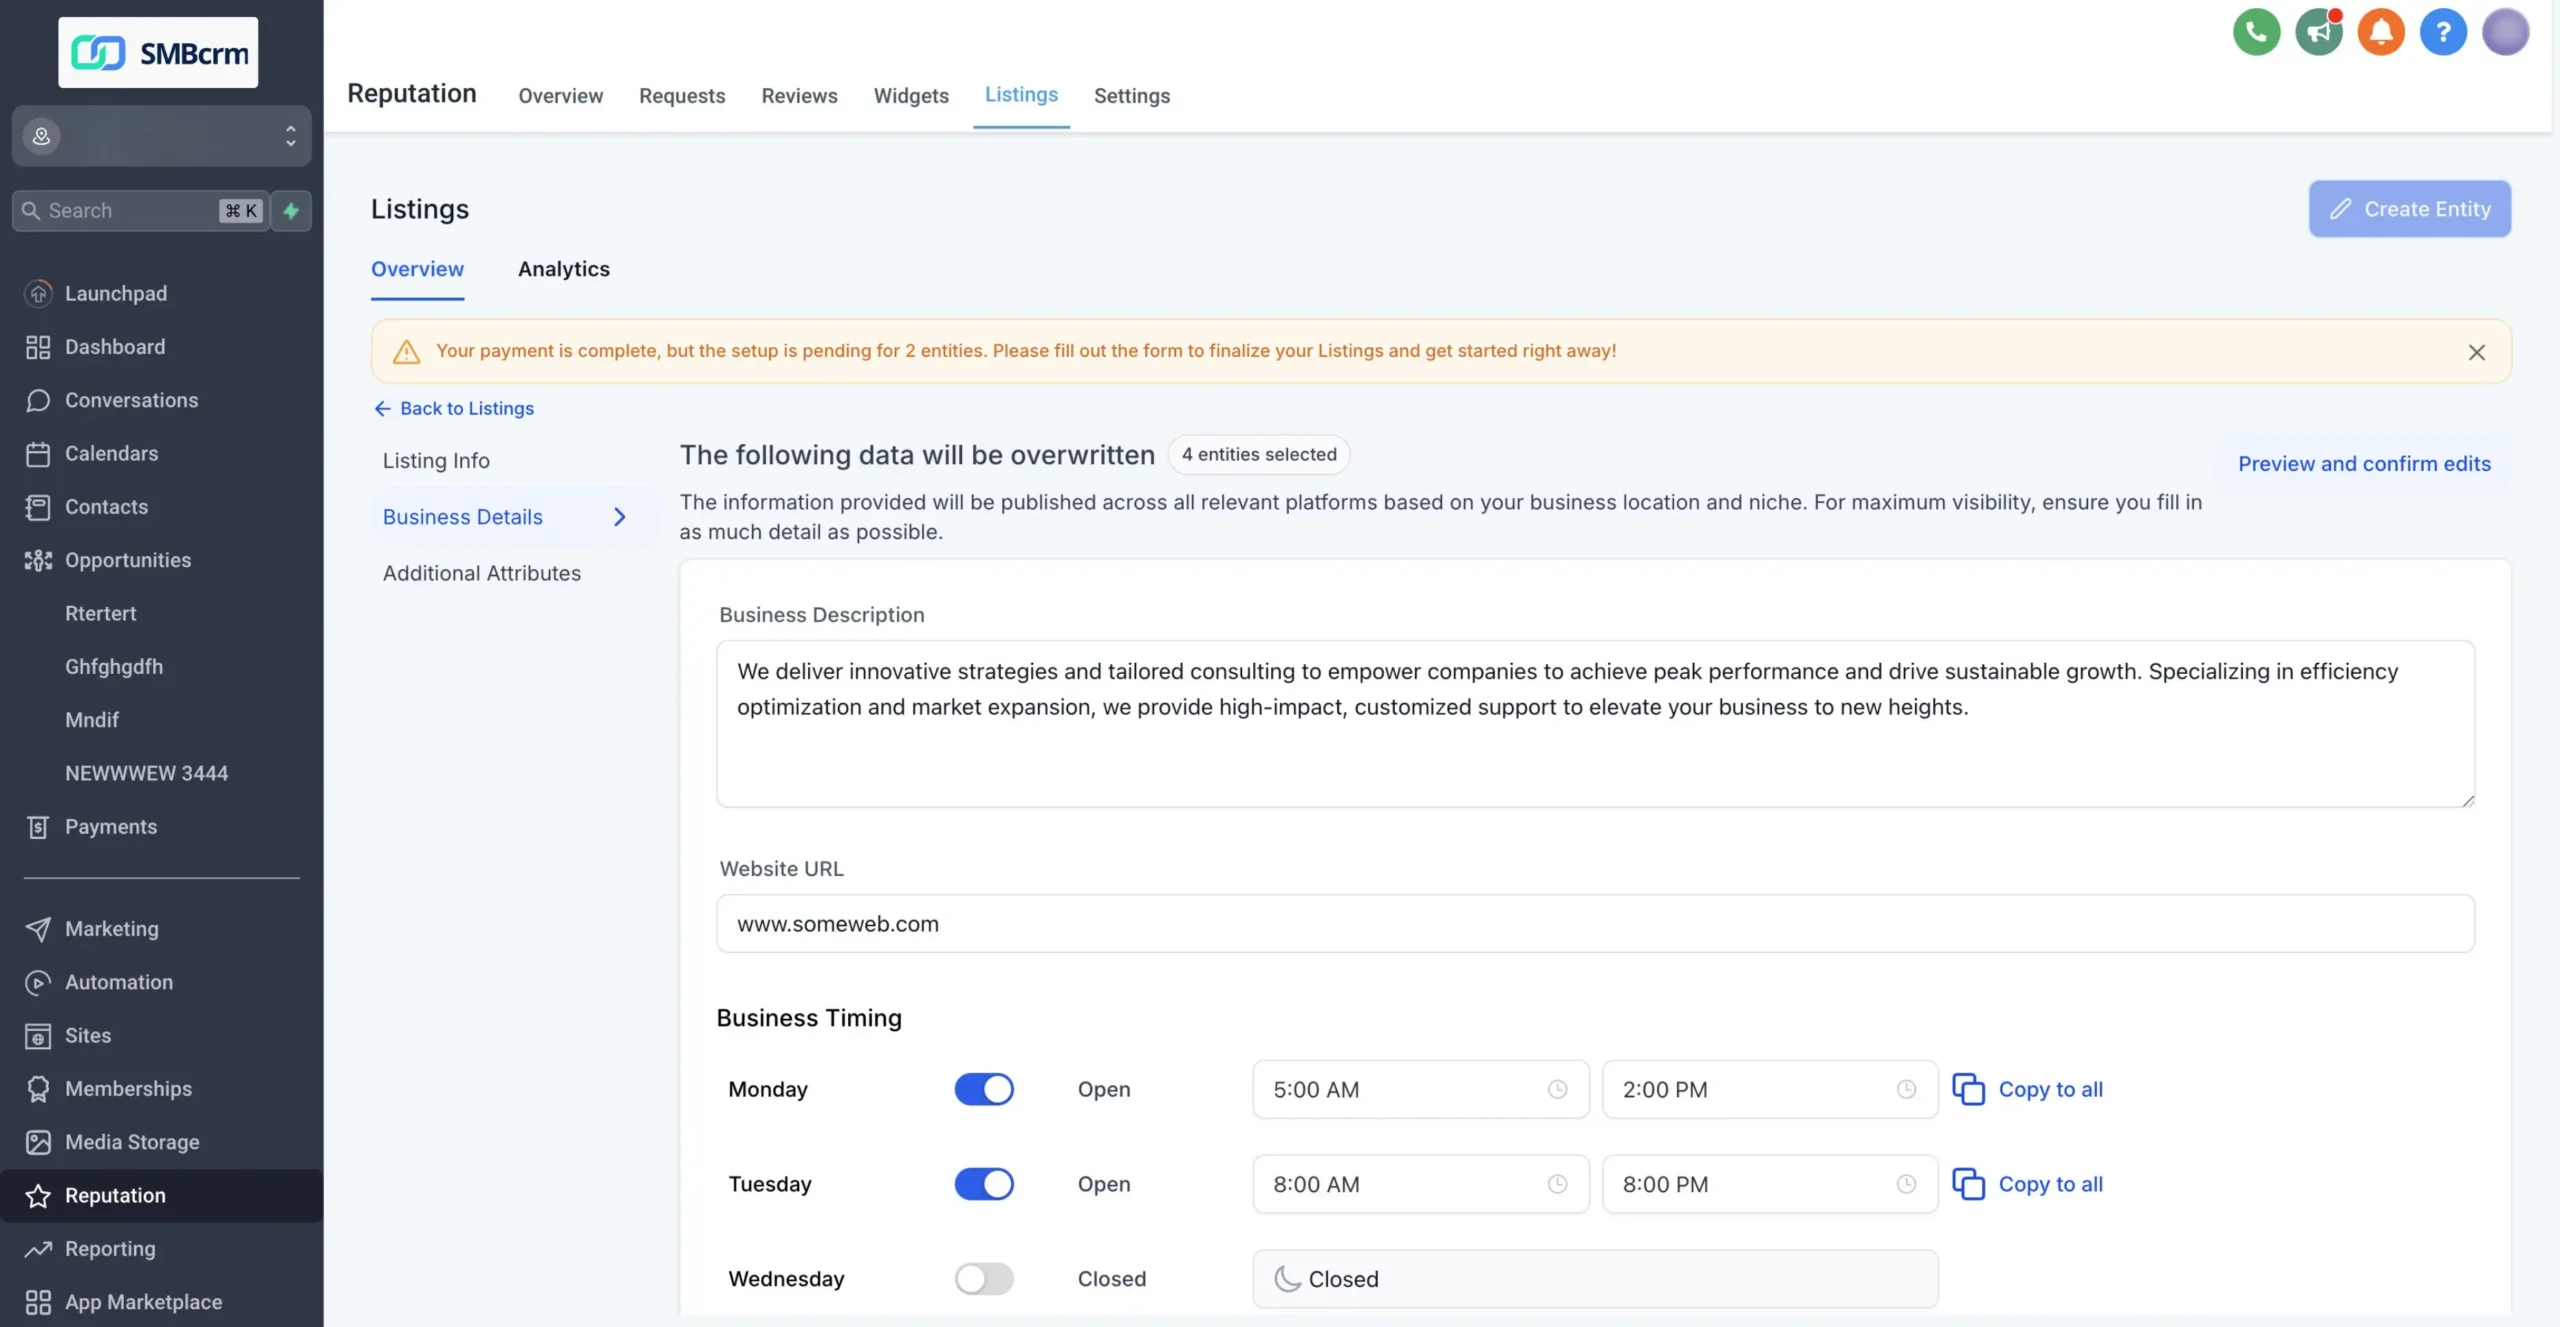Click the Create Entity button
Image resolution: width=2560 pixels, height=1327 pixels.
2409,209
